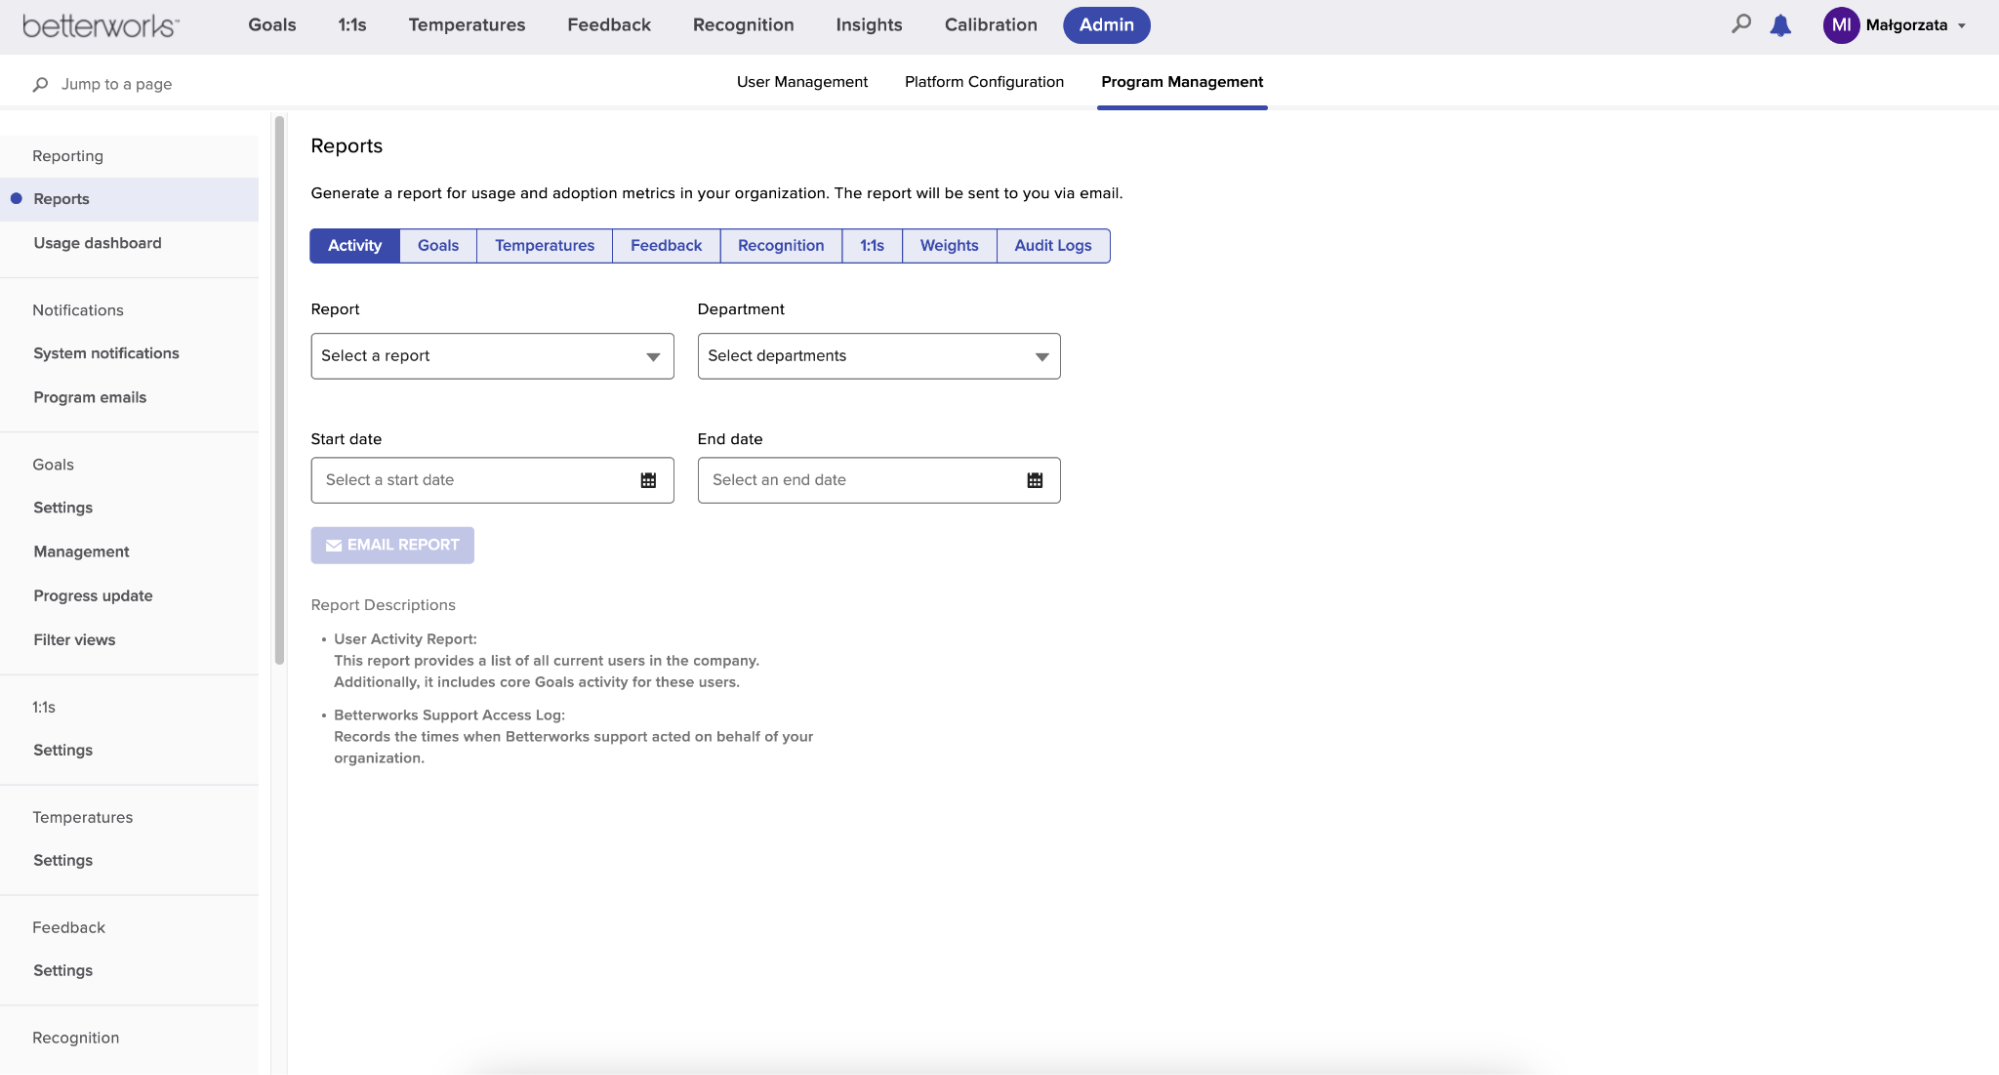Click the start date input field
Screen dimensions: 1999x1075
click(x=492, y=480)
